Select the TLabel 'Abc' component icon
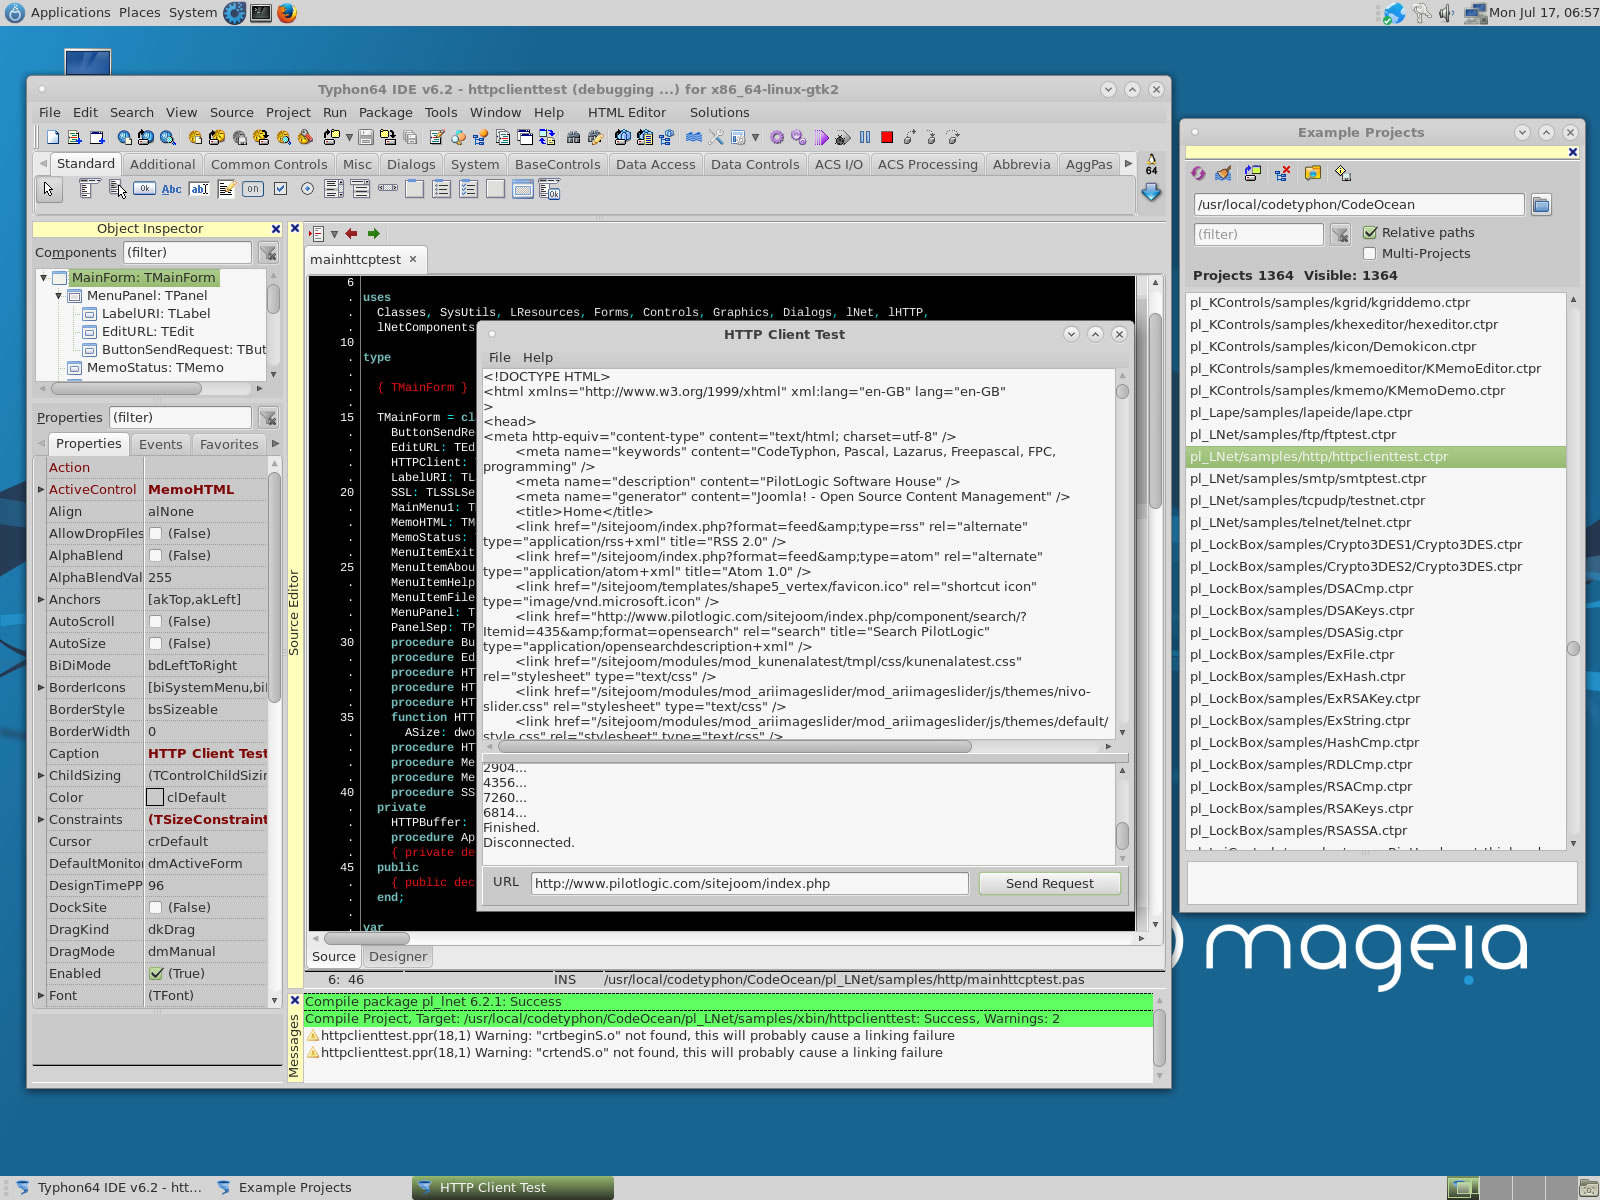 171,189
